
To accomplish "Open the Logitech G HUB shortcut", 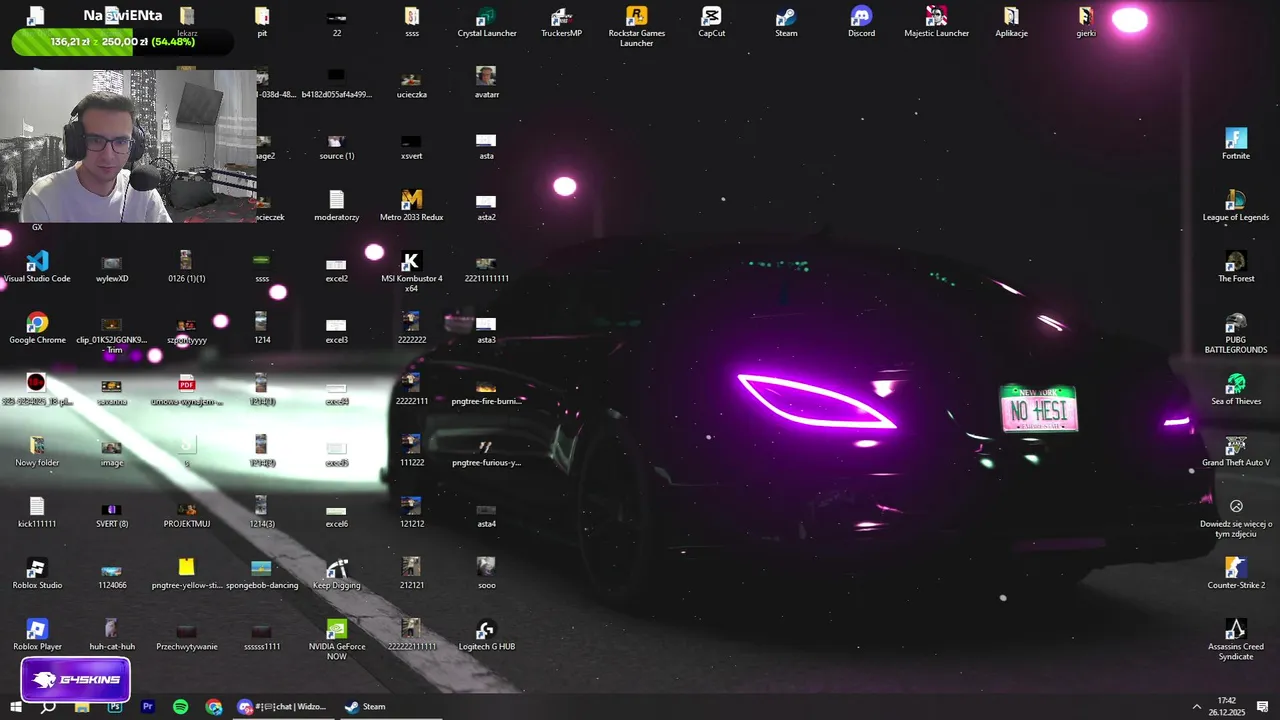I will (x=486, y=635).
